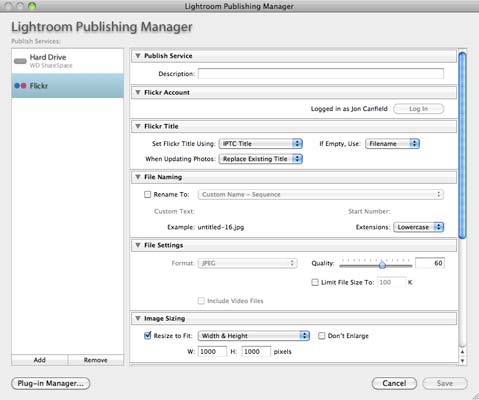Enable the Rename To checkbox
Image resolution: width=479 pixels, height=400 pixels.
147,194
